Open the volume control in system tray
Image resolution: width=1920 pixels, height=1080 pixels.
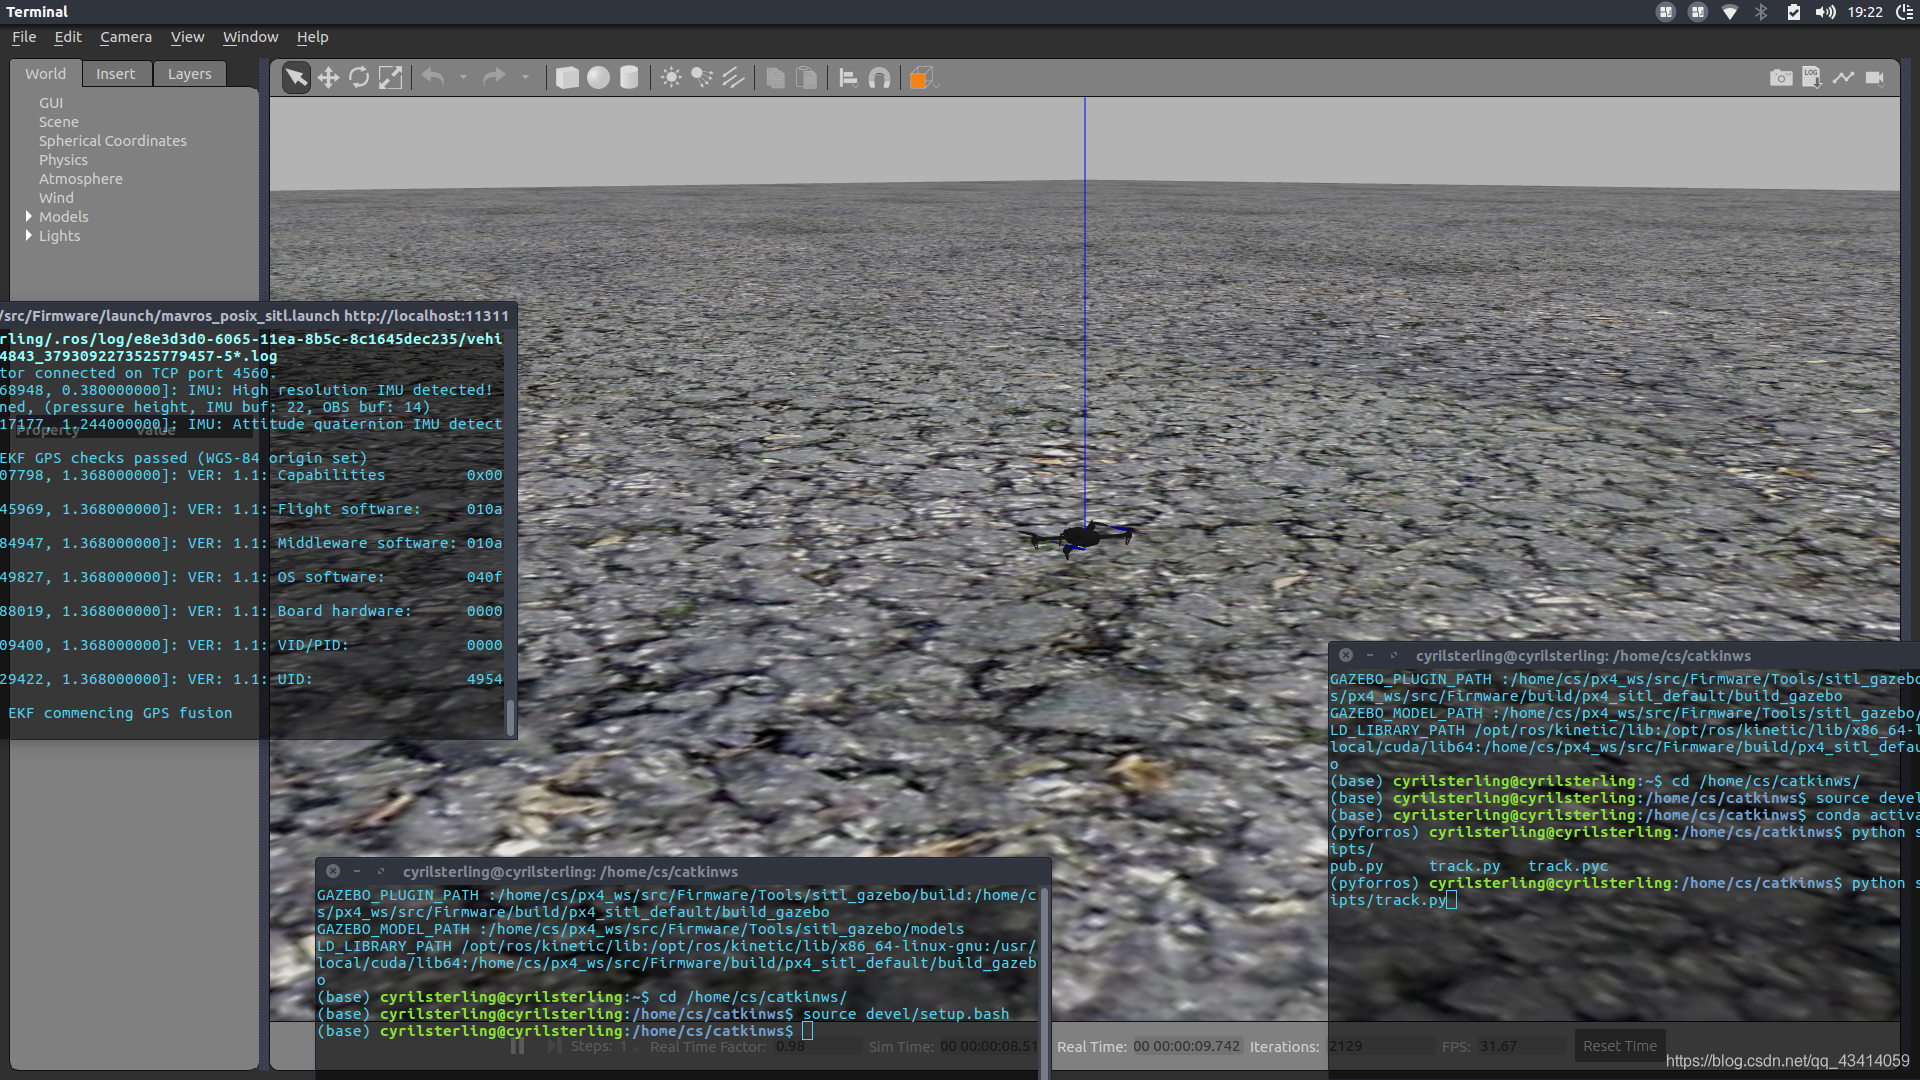1825,12
